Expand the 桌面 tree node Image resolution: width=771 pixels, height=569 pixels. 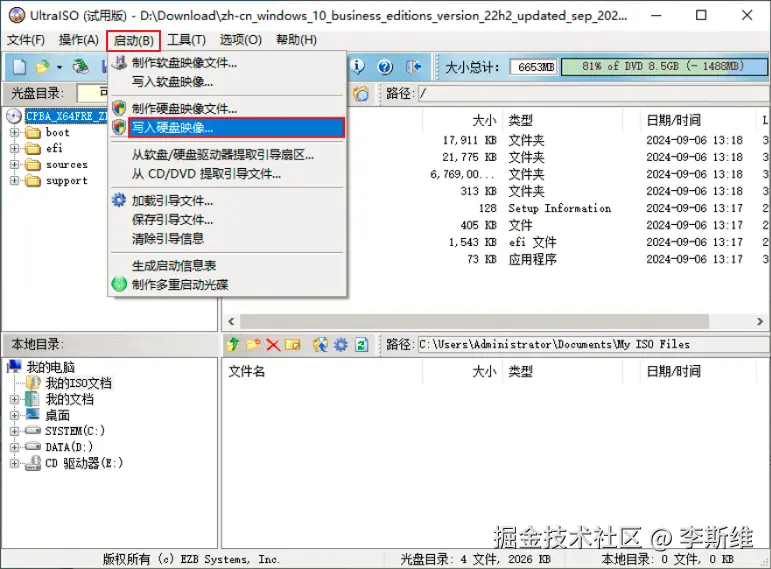click(14, 415)
